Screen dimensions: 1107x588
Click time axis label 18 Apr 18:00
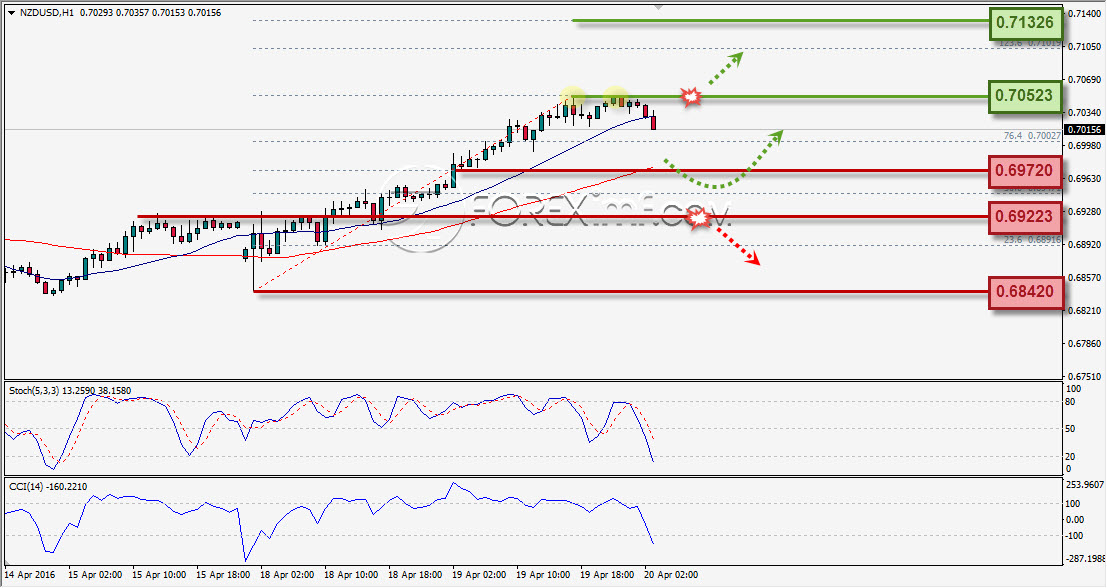(x=416, y=575)
